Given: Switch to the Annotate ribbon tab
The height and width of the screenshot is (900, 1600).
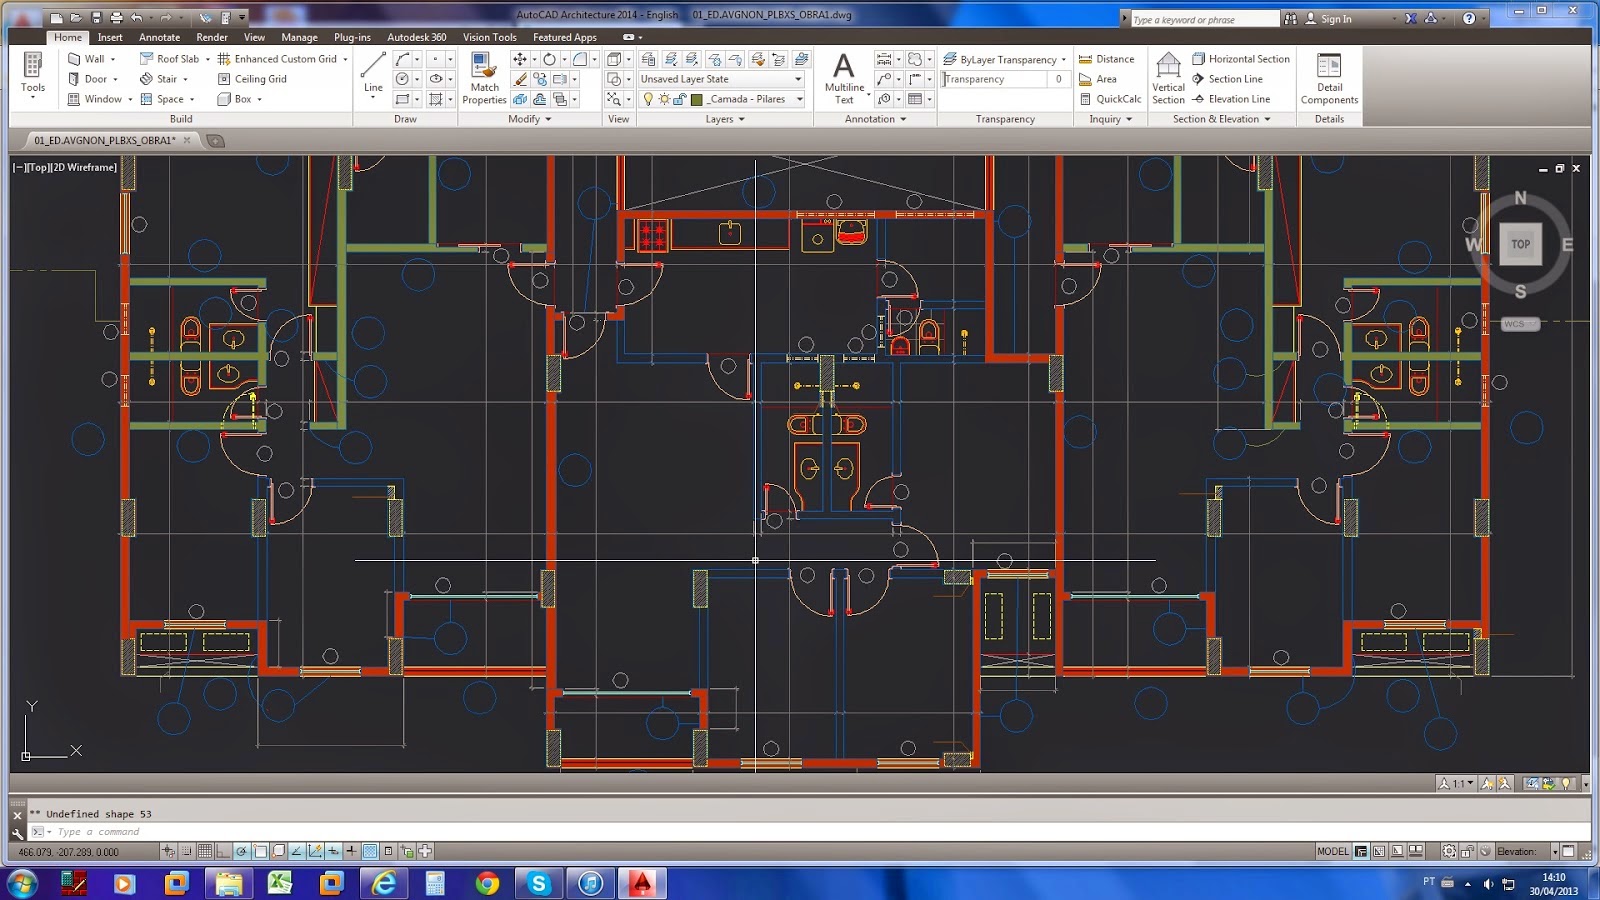Looking at the screenshot, I should (159, 37).
